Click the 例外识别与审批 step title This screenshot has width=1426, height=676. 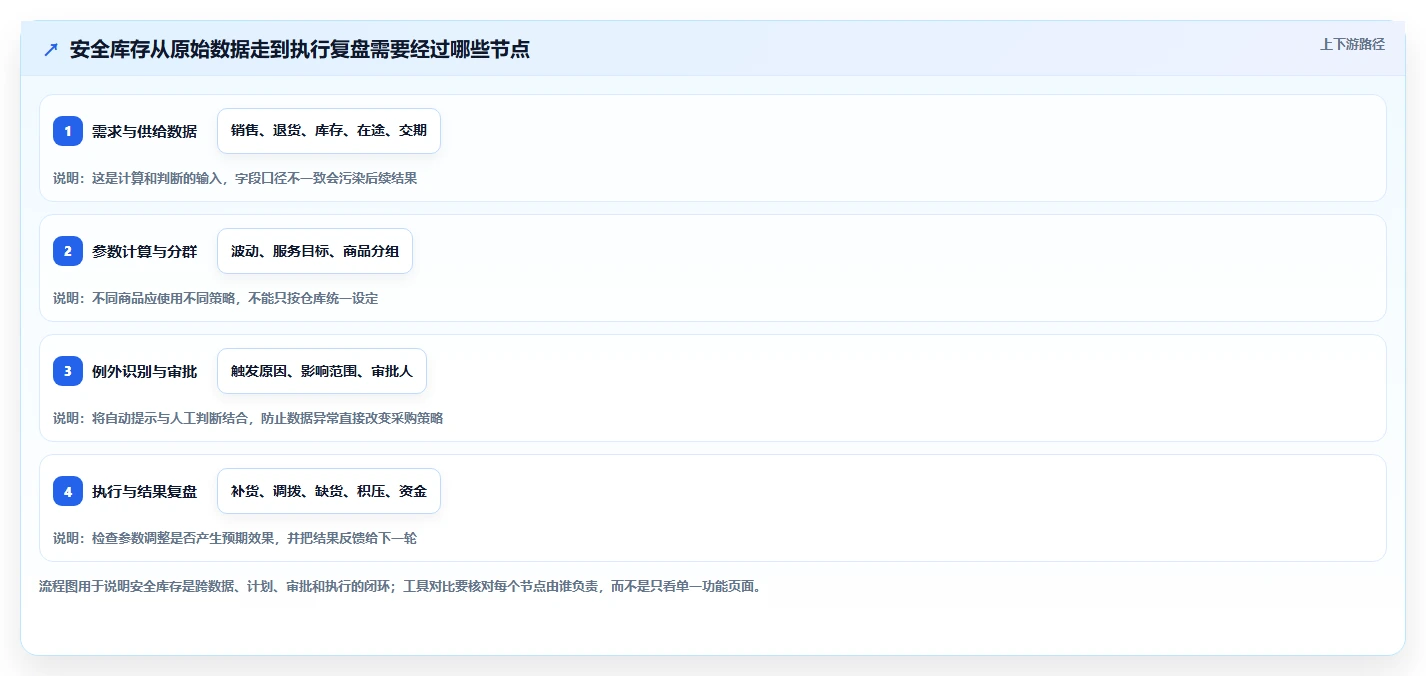144,371
